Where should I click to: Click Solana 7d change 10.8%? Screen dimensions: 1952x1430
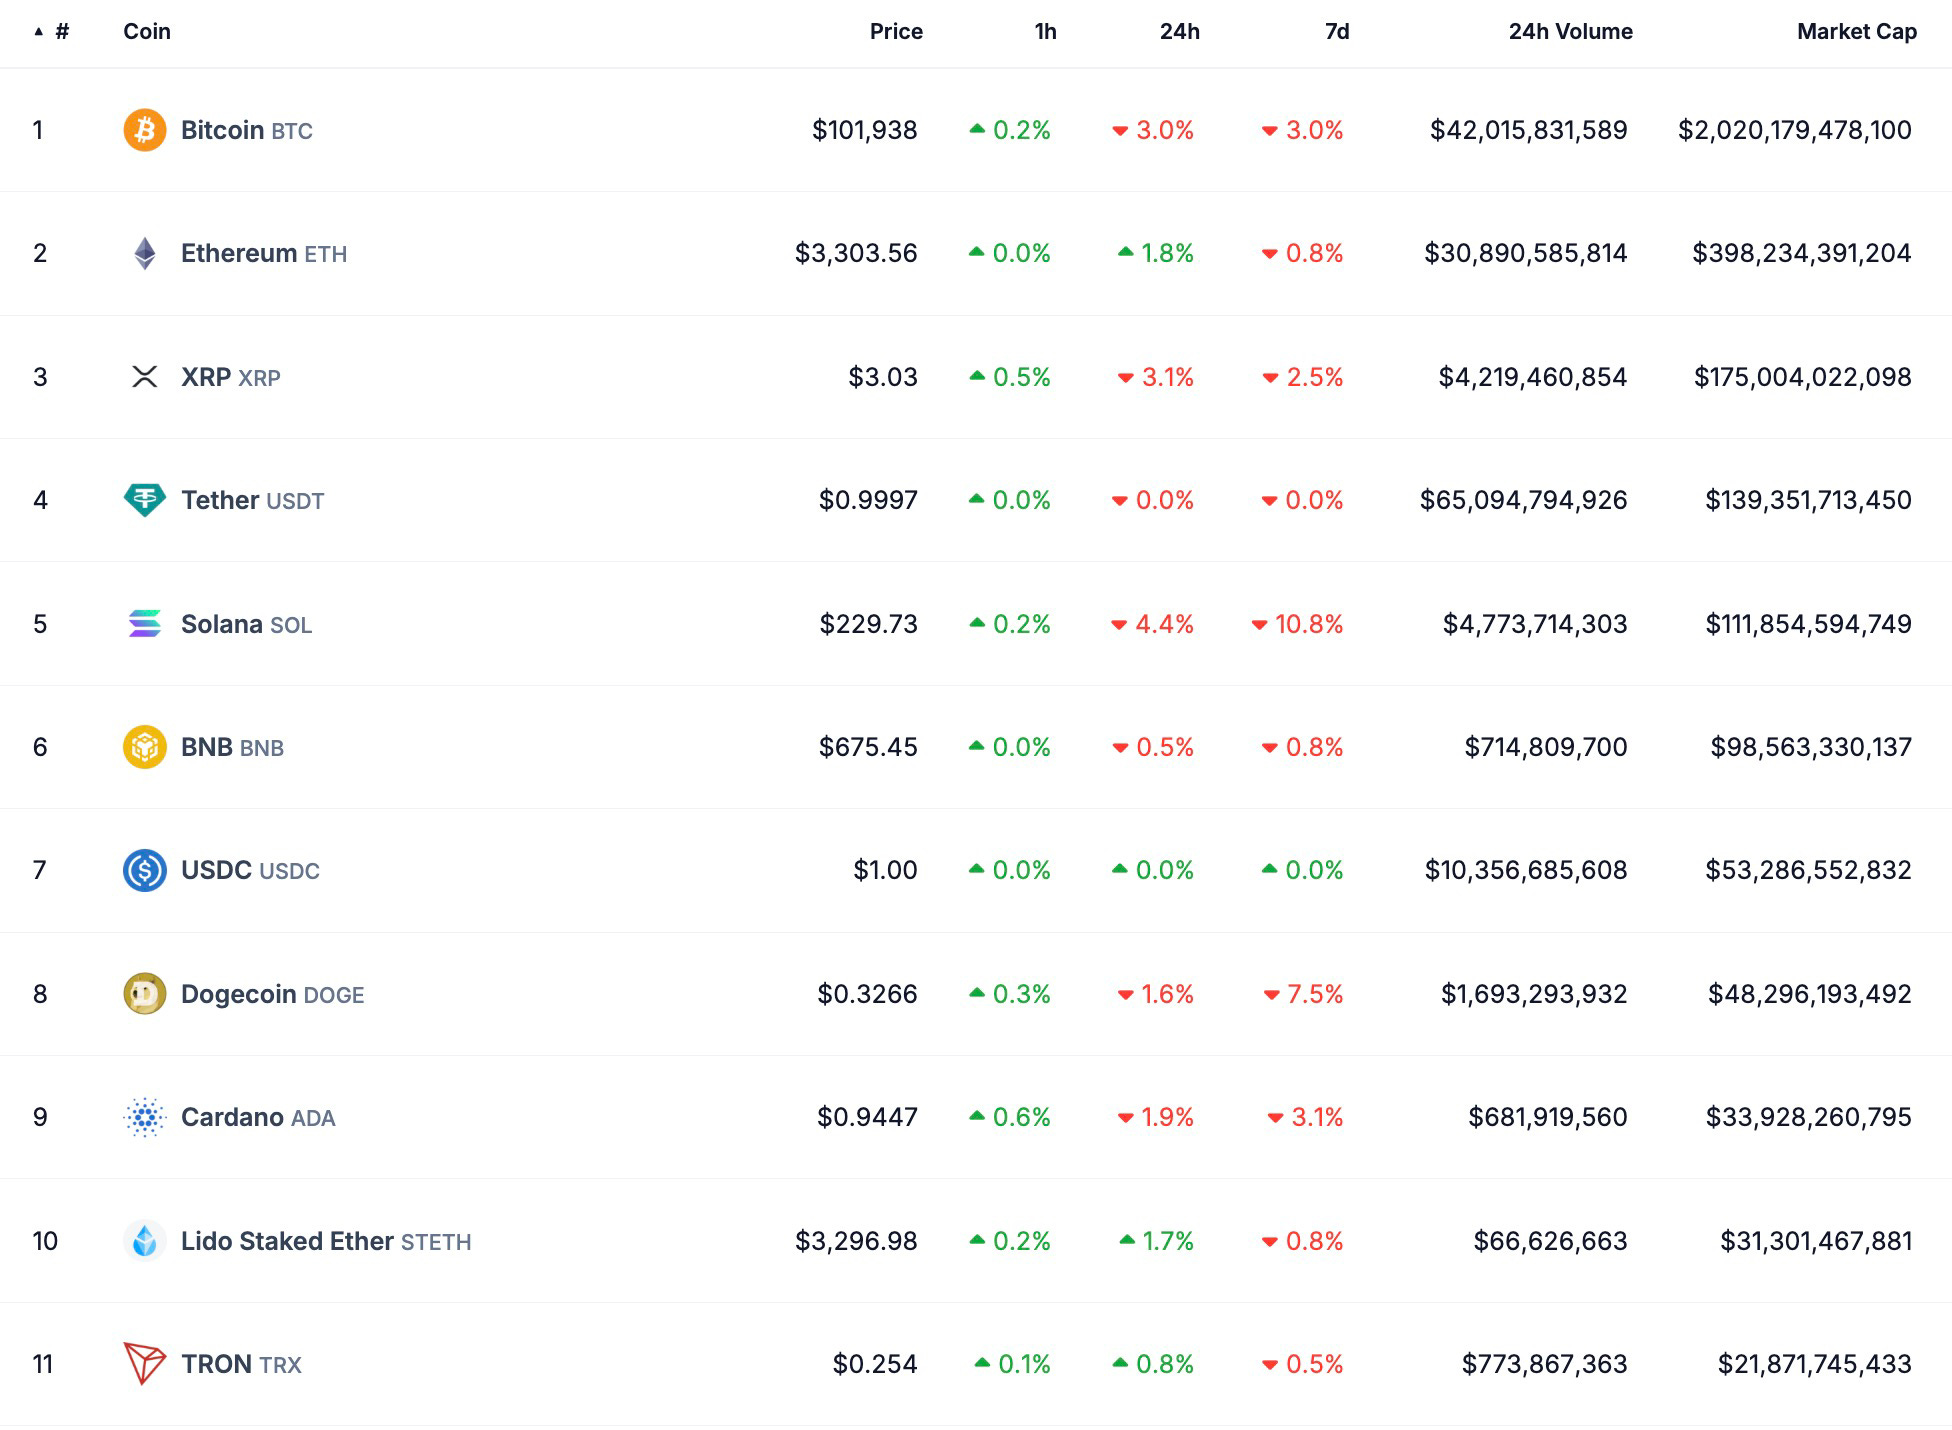coord(1297,624)
